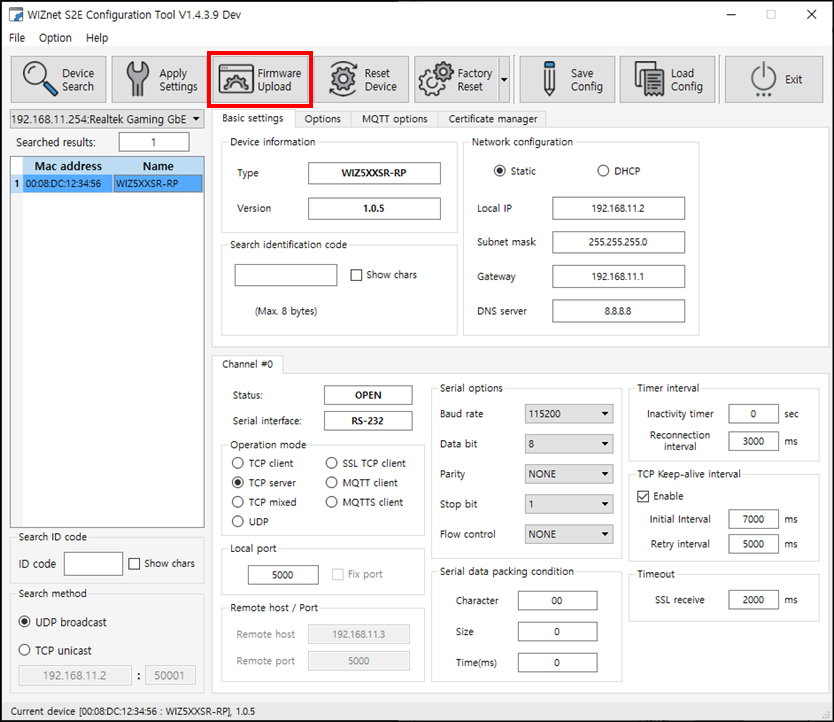834x722 pixels.
Task: Click the packing condition Size field
Action: click(x=557, y=632)
